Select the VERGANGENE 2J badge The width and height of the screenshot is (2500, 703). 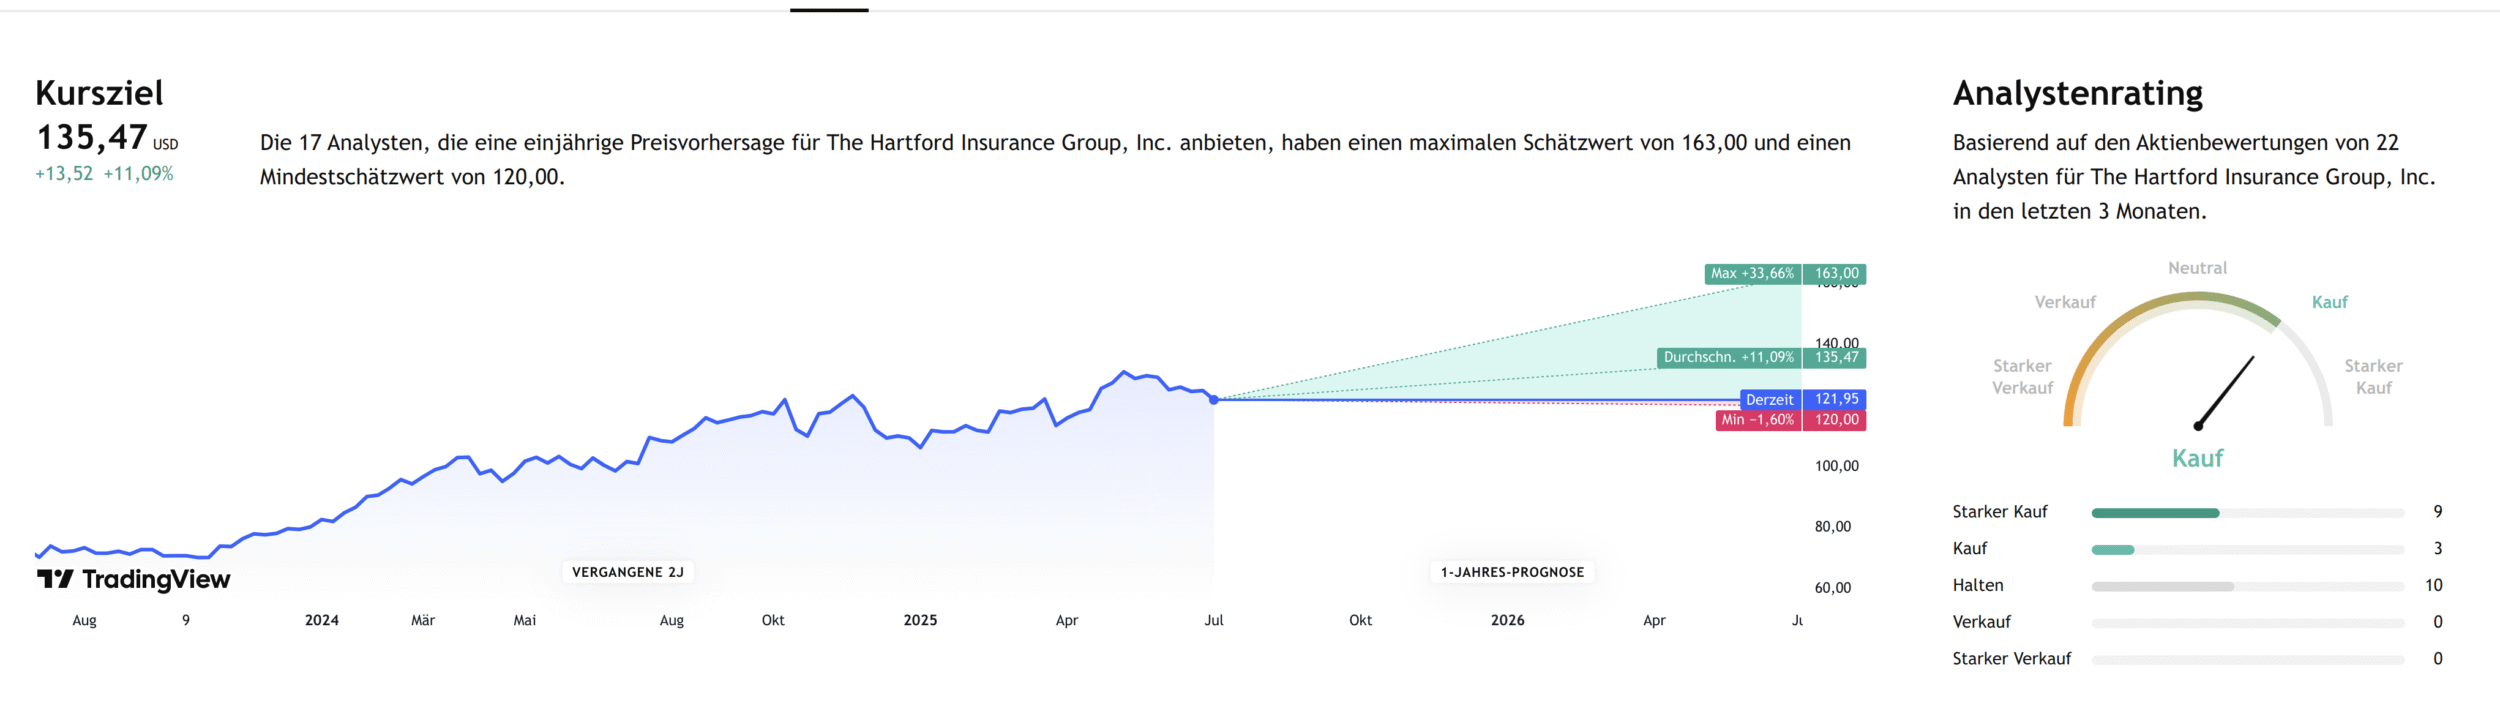pyautogui.click(x=628, y=572)
